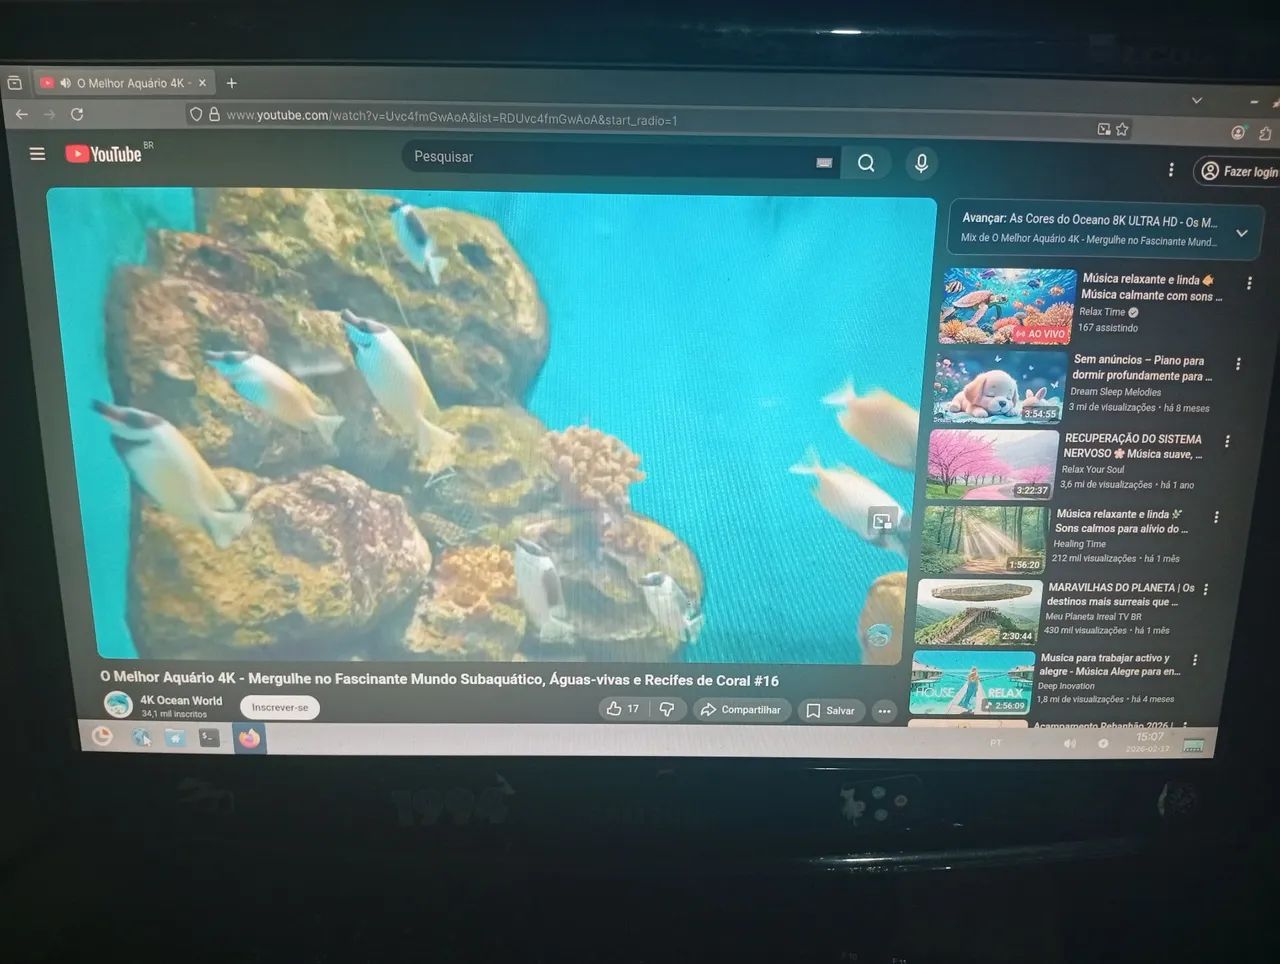Open more actions menu below the video

[x=884, y=711]
